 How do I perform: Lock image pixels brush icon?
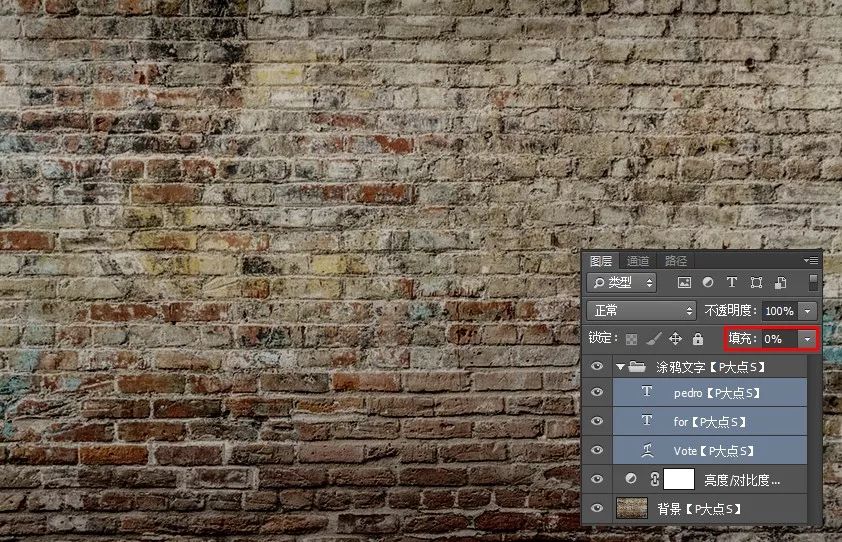coord(654,338)
